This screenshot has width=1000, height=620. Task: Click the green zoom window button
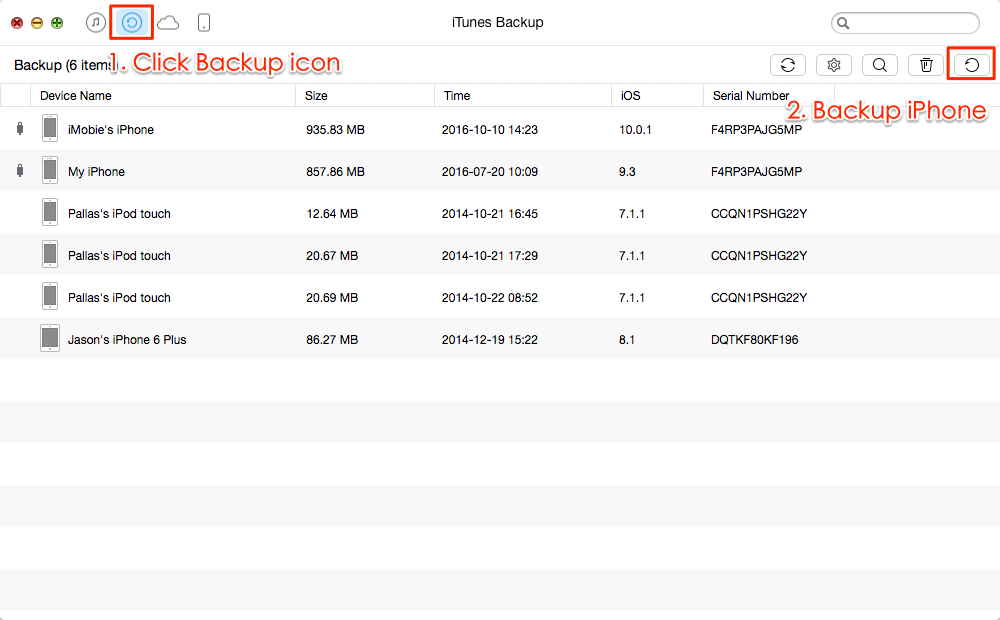57,23
